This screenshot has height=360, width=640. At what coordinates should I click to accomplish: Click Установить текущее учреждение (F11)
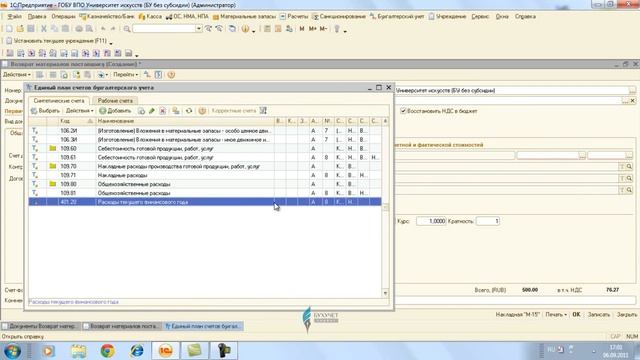56,41
